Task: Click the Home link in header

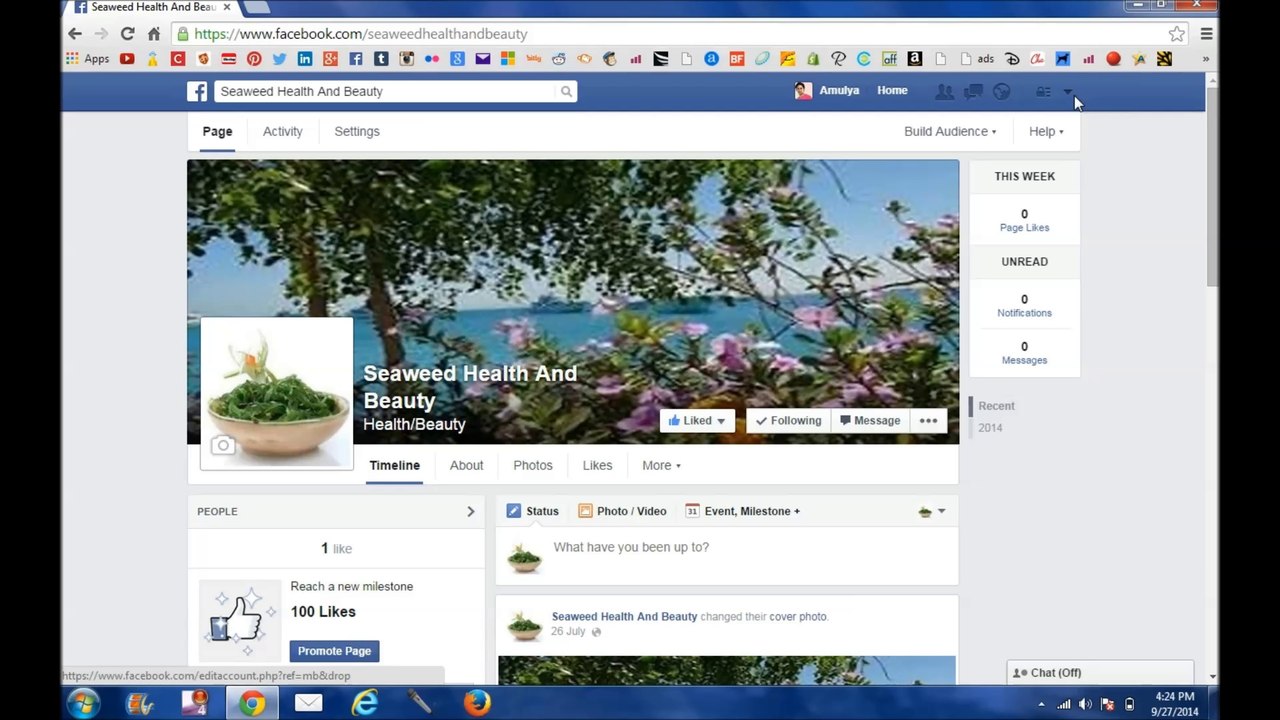Action: pos(892,90)
